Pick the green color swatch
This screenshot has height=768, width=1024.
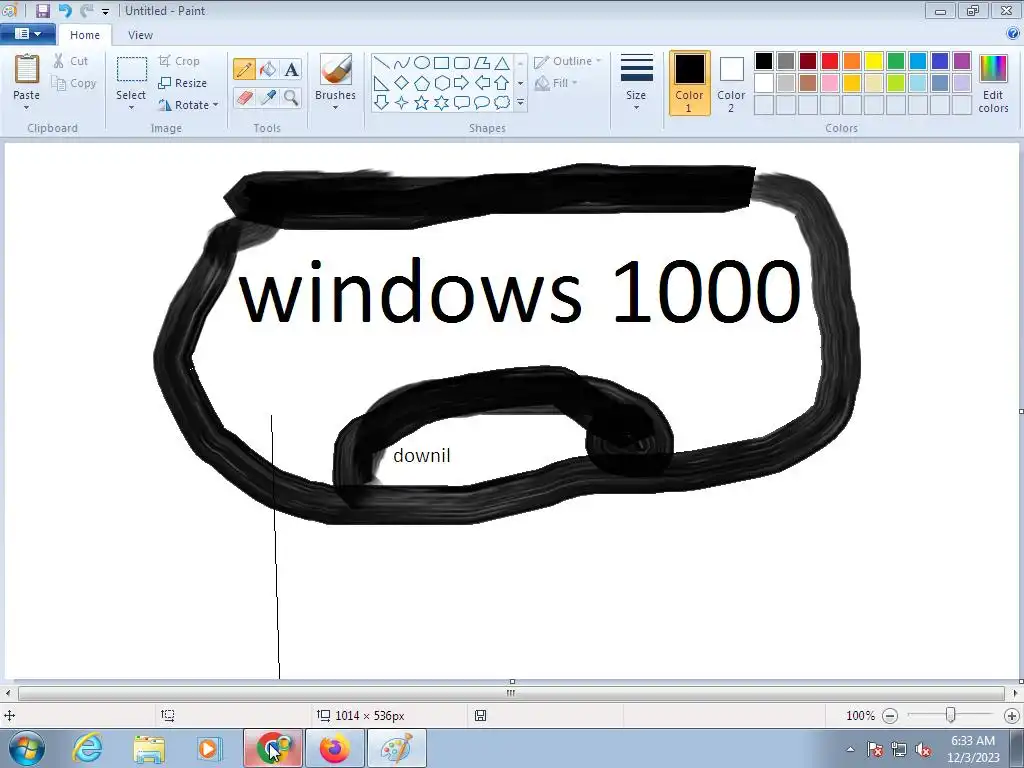tap(896, 61)
